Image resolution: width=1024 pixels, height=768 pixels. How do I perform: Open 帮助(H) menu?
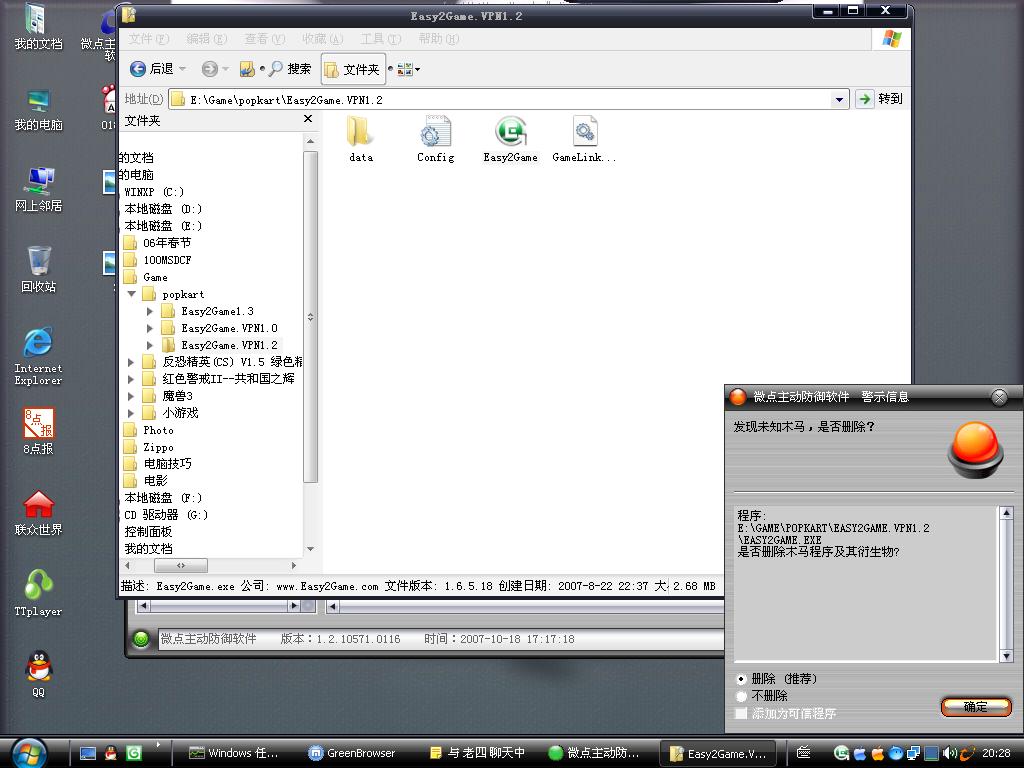439,39
